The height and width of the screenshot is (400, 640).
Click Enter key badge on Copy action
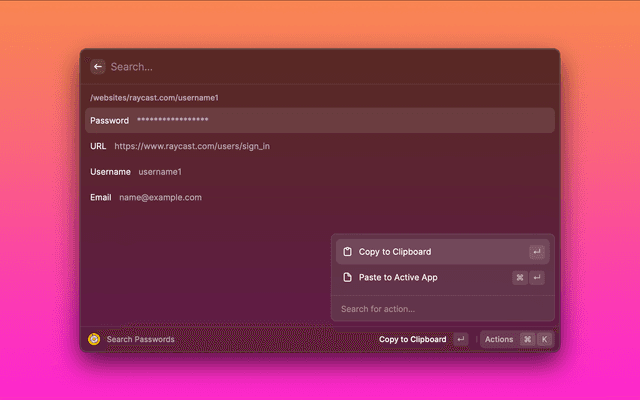[x=537, y=252]
